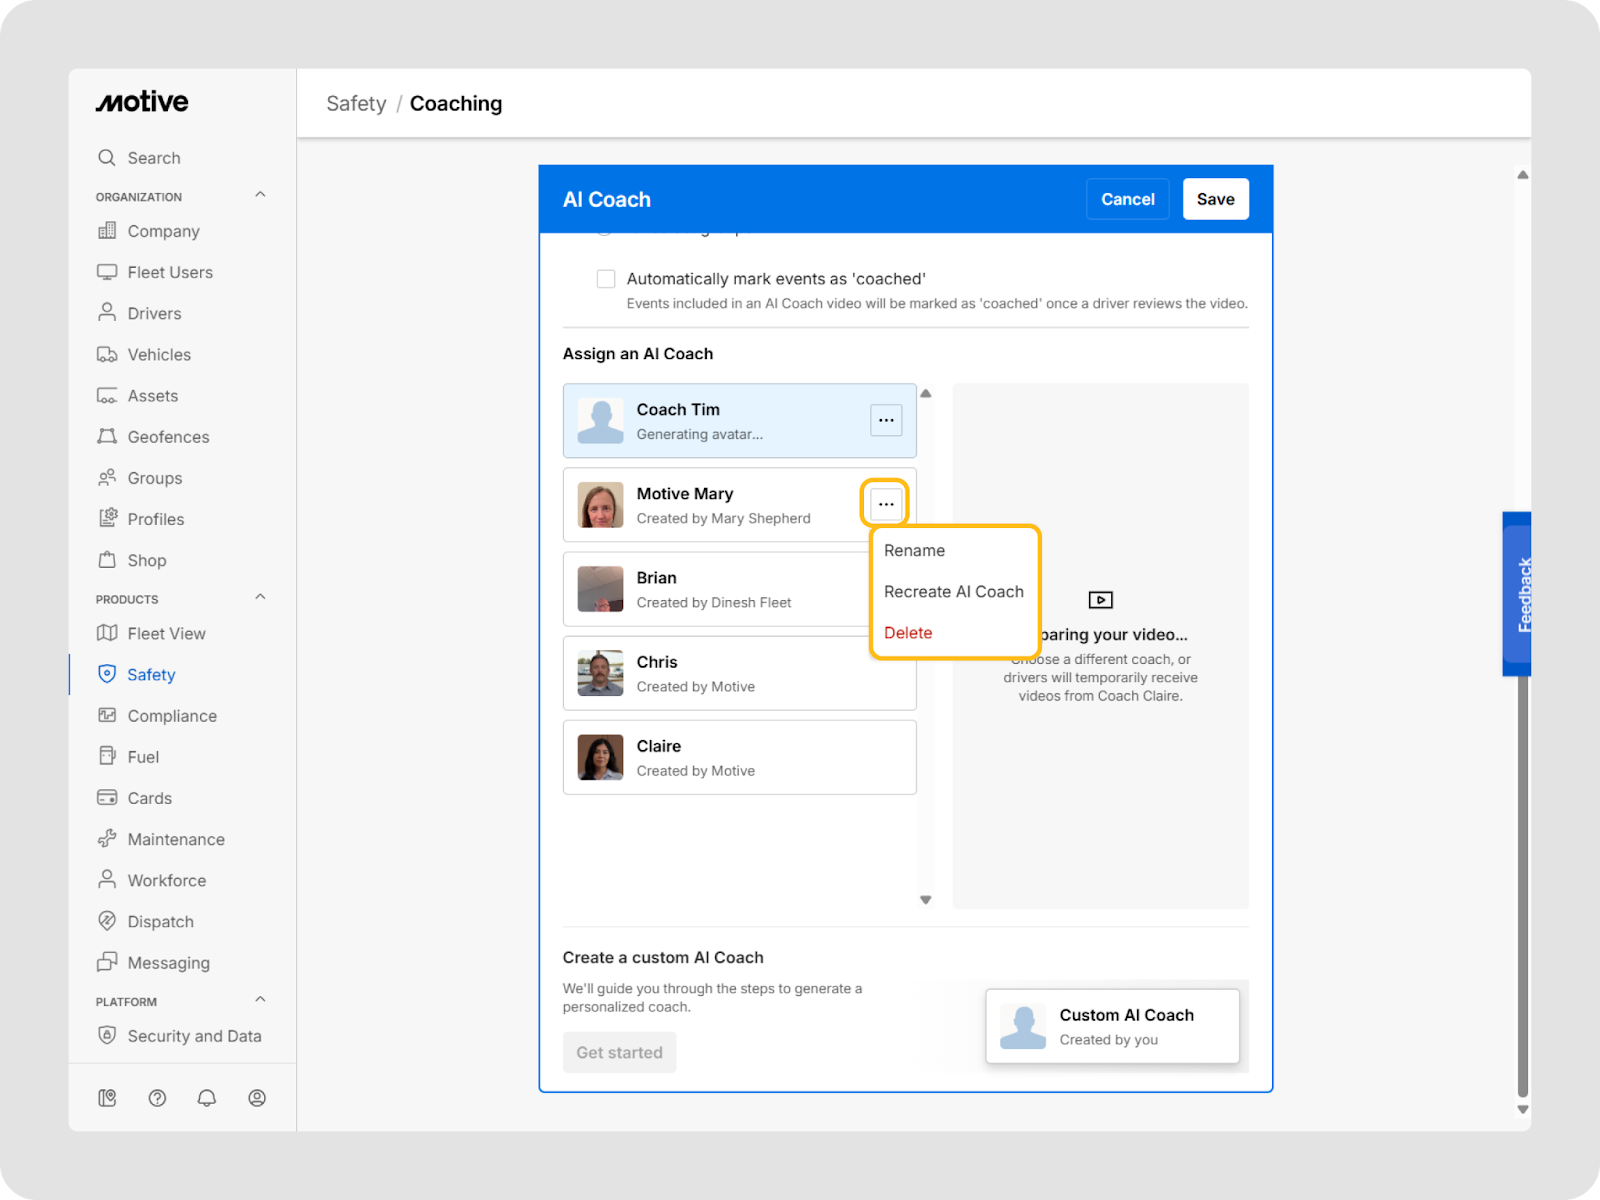Click the coach list scroll down arrow
The image size is (1600, 1200).
(926, 900)
